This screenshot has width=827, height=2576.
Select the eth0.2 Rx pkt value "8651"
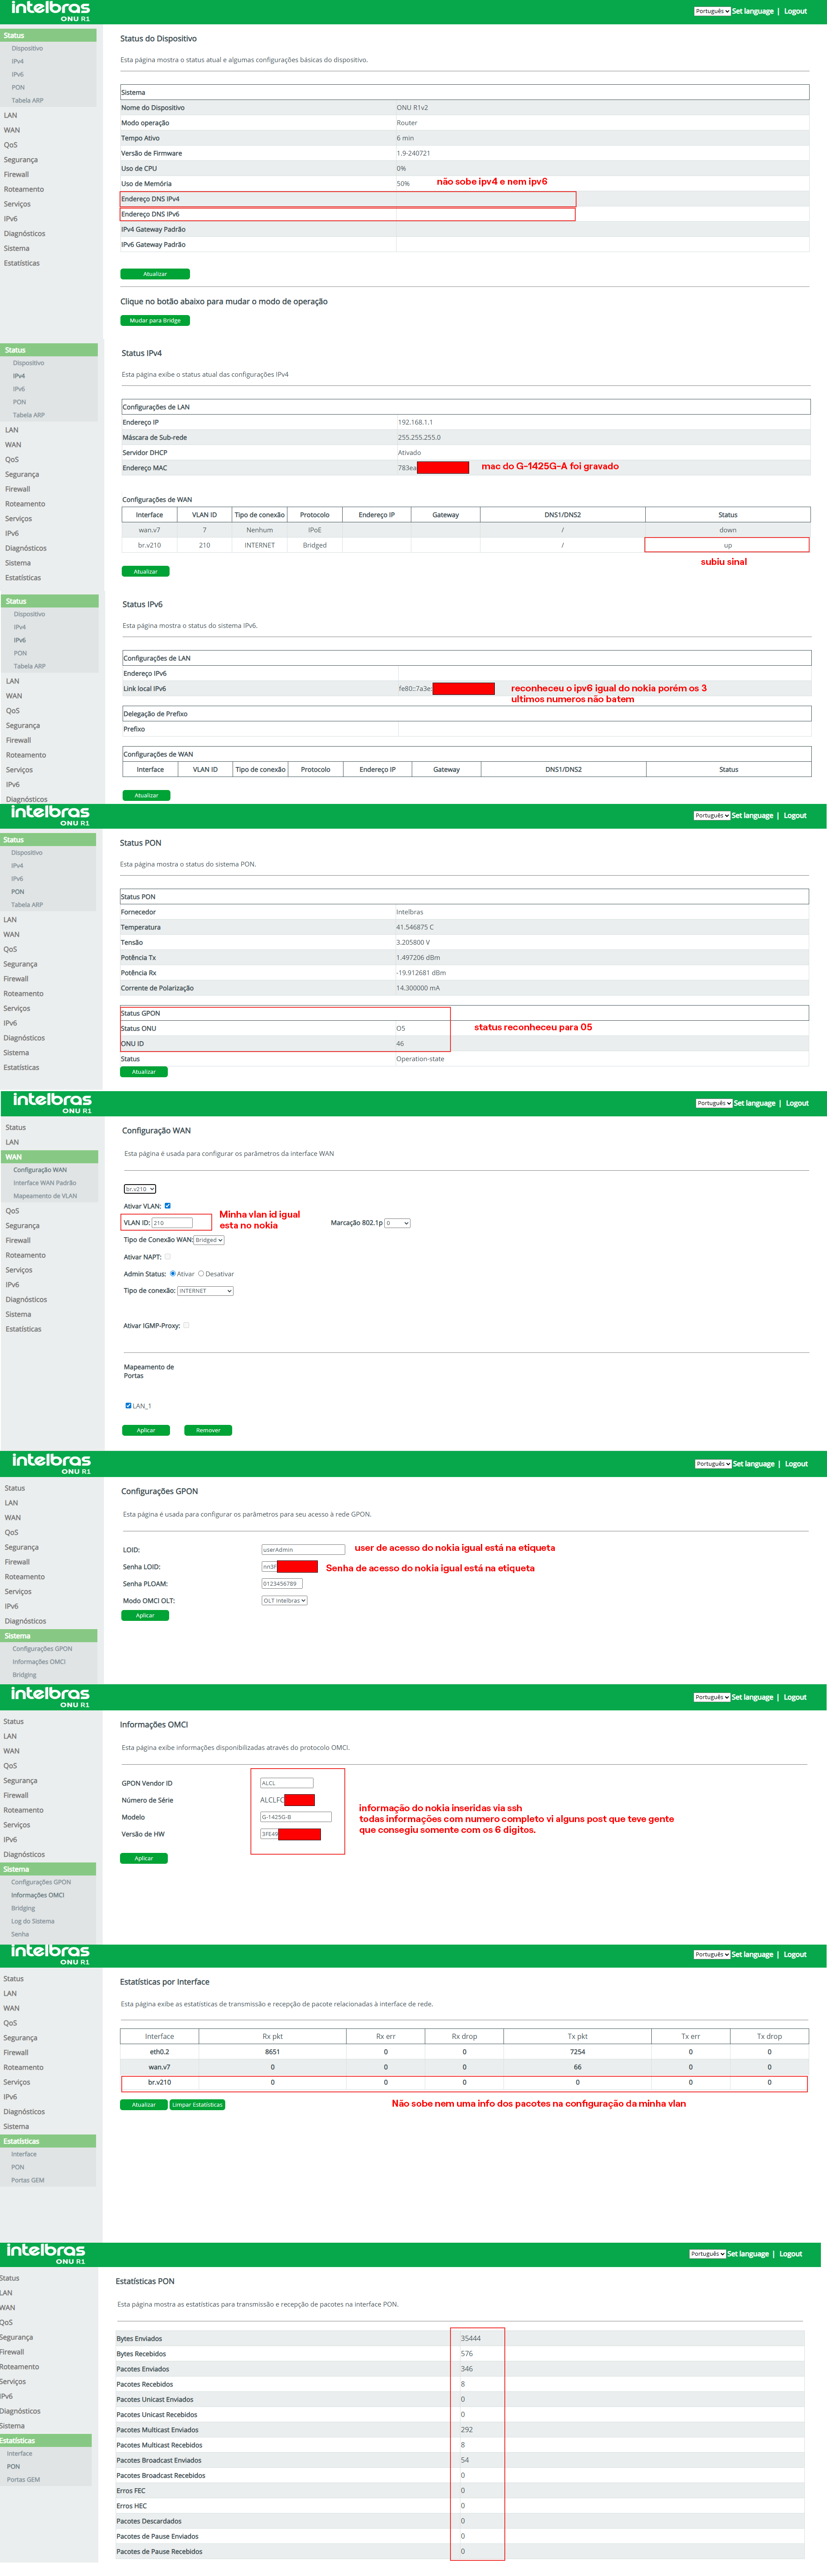272,2052
